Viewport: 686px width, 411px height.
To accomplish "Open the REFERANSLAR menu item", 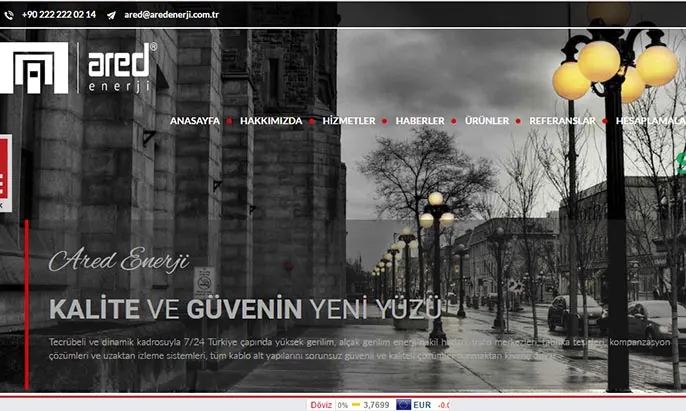I will click(562, 120).
